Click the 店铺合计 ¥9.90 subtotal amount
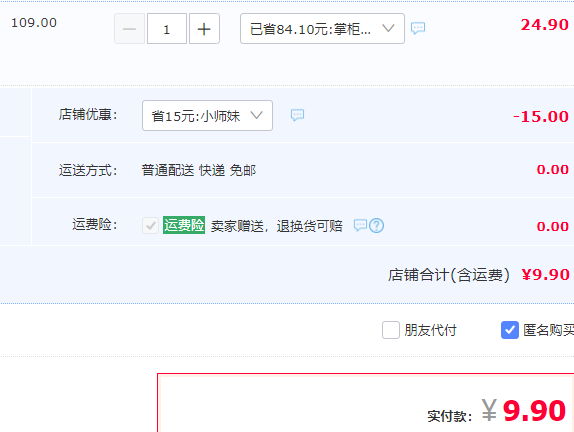 [545, 275]
